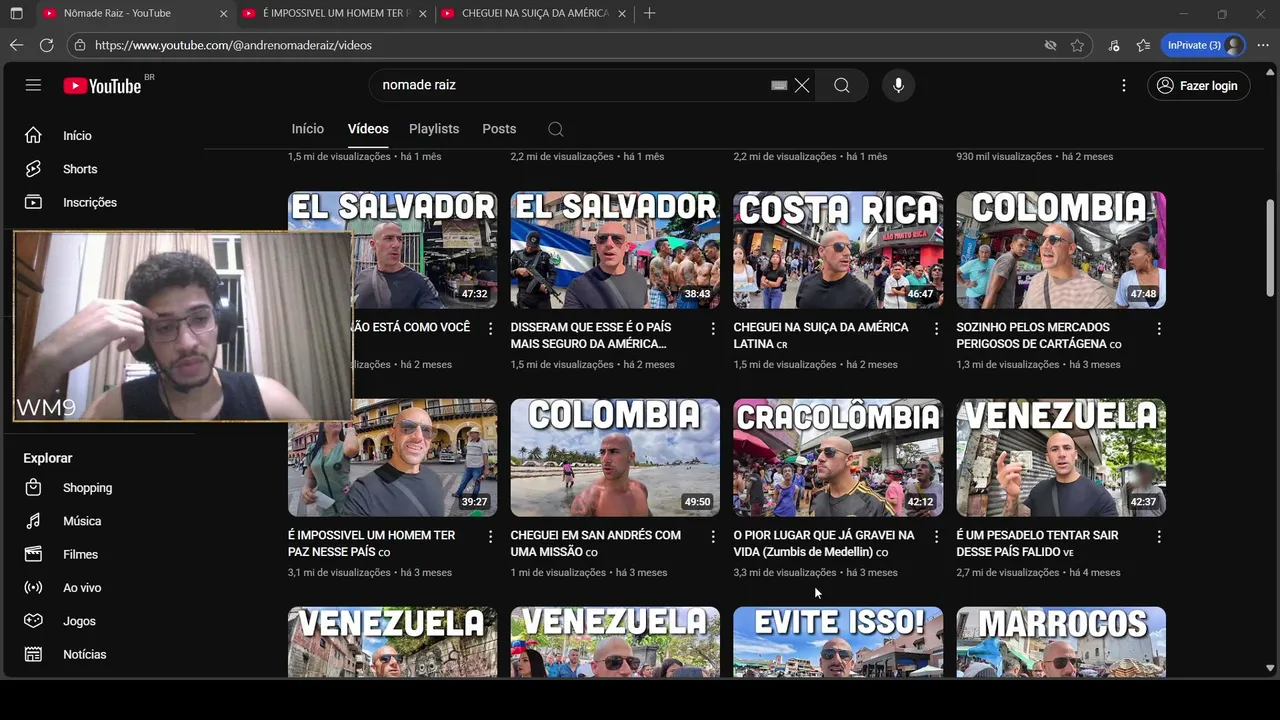Switch to the Posts tab
This screenshot has height=720, width=1280.
(x=499, y=129)
